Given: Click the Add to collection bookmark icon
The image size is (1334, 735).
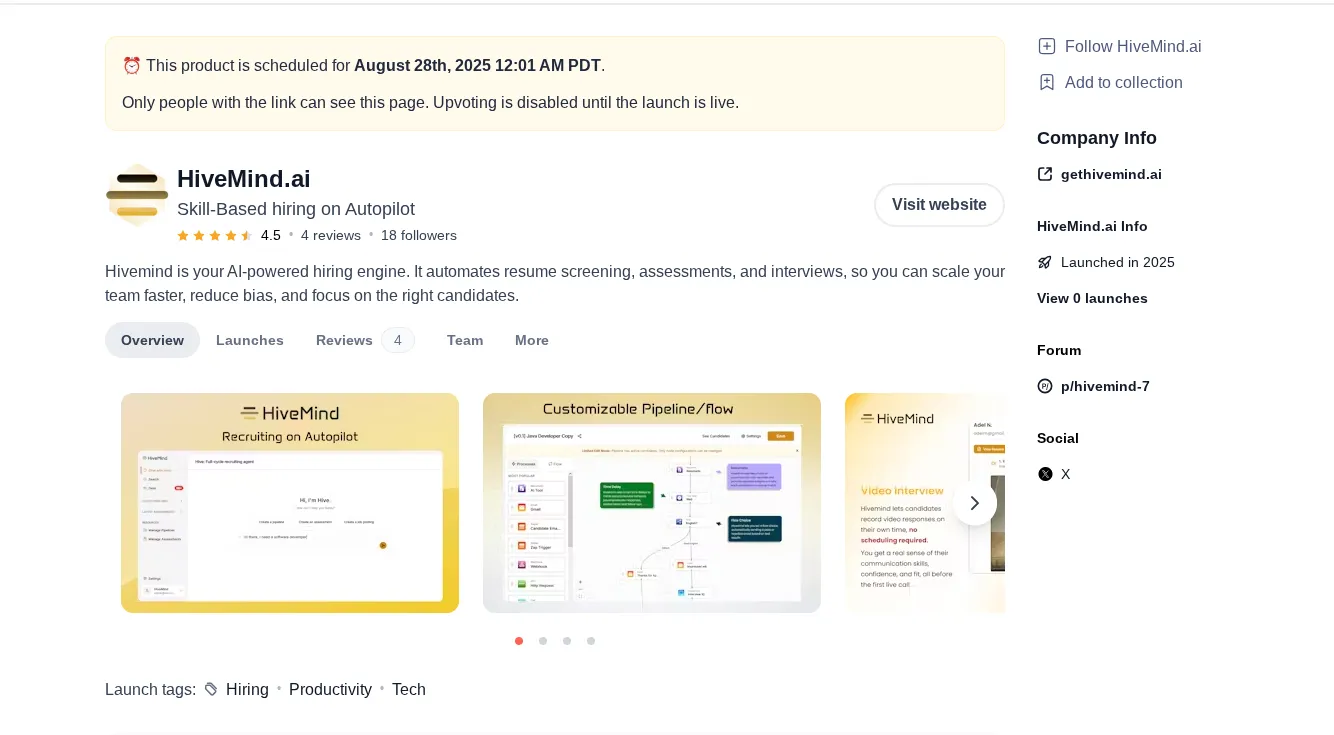Looking at the screenshot, I should [x=1047, y=82].
